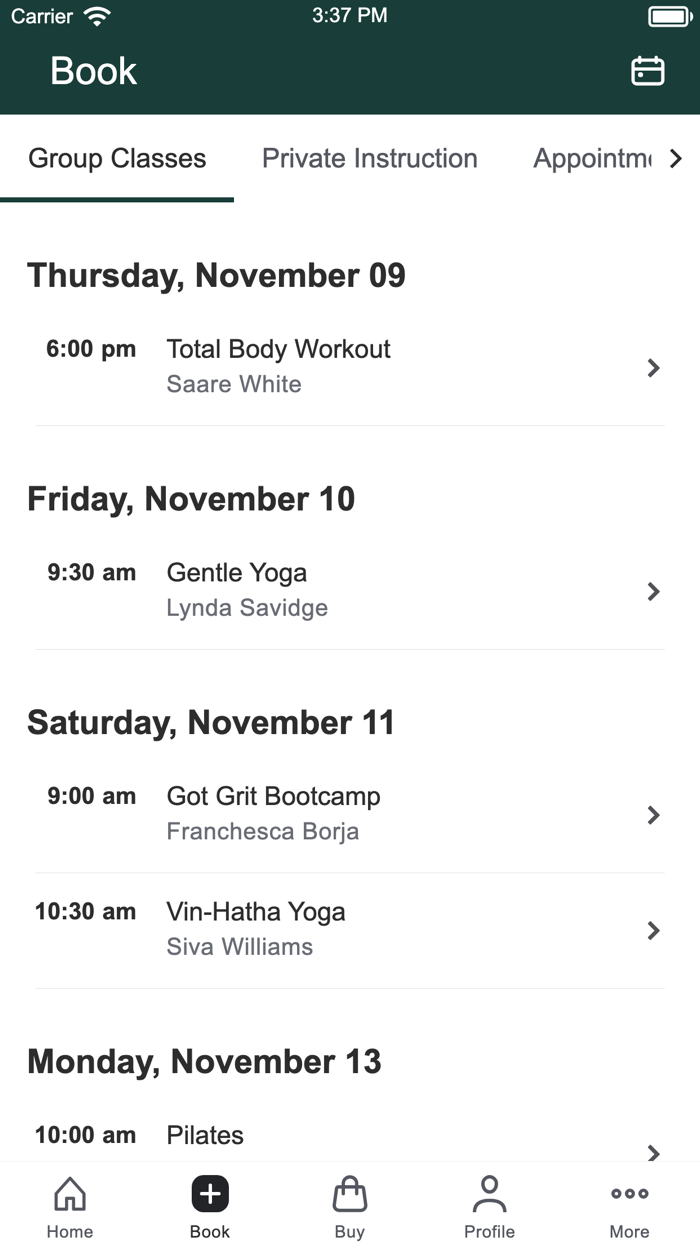This screenshot has height=1244, width=700.
Task: Tap the battery indicator in status bar
Action: [669, 16]
